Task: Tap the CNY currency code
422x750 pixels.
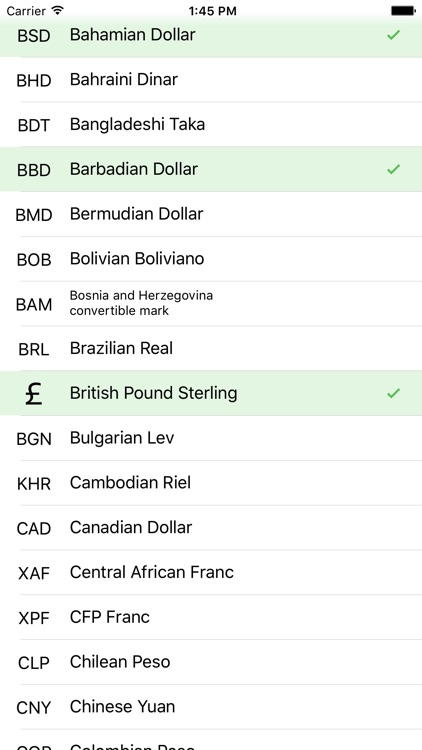Action: (x=33, y=707)
